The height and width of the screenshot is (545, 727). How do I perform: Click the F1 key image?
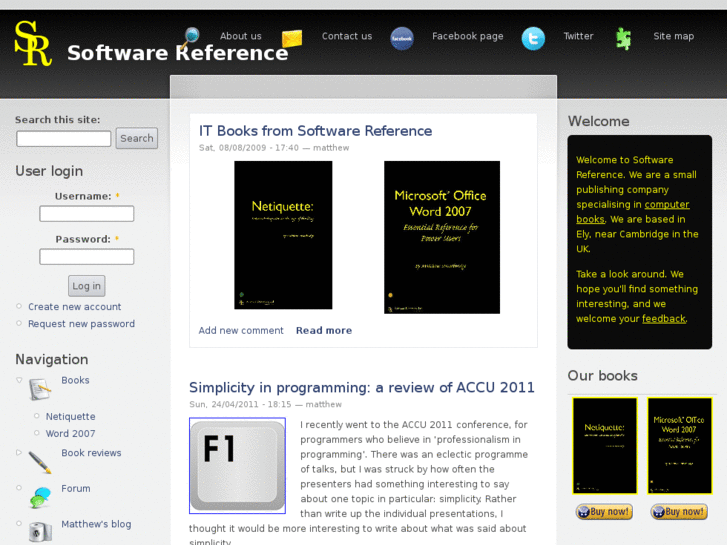237,466
